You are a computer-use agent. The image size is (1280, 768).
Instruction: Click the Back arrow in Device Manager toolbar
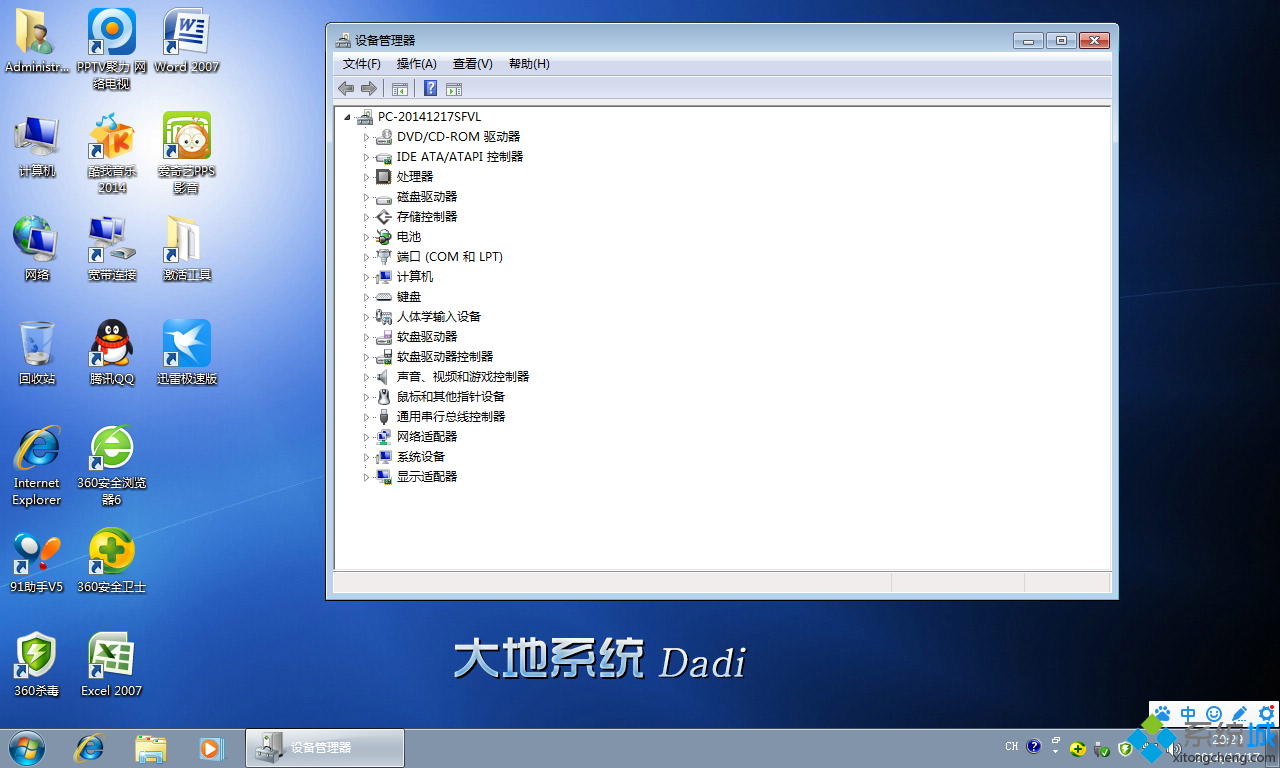[x=346, y=88]
